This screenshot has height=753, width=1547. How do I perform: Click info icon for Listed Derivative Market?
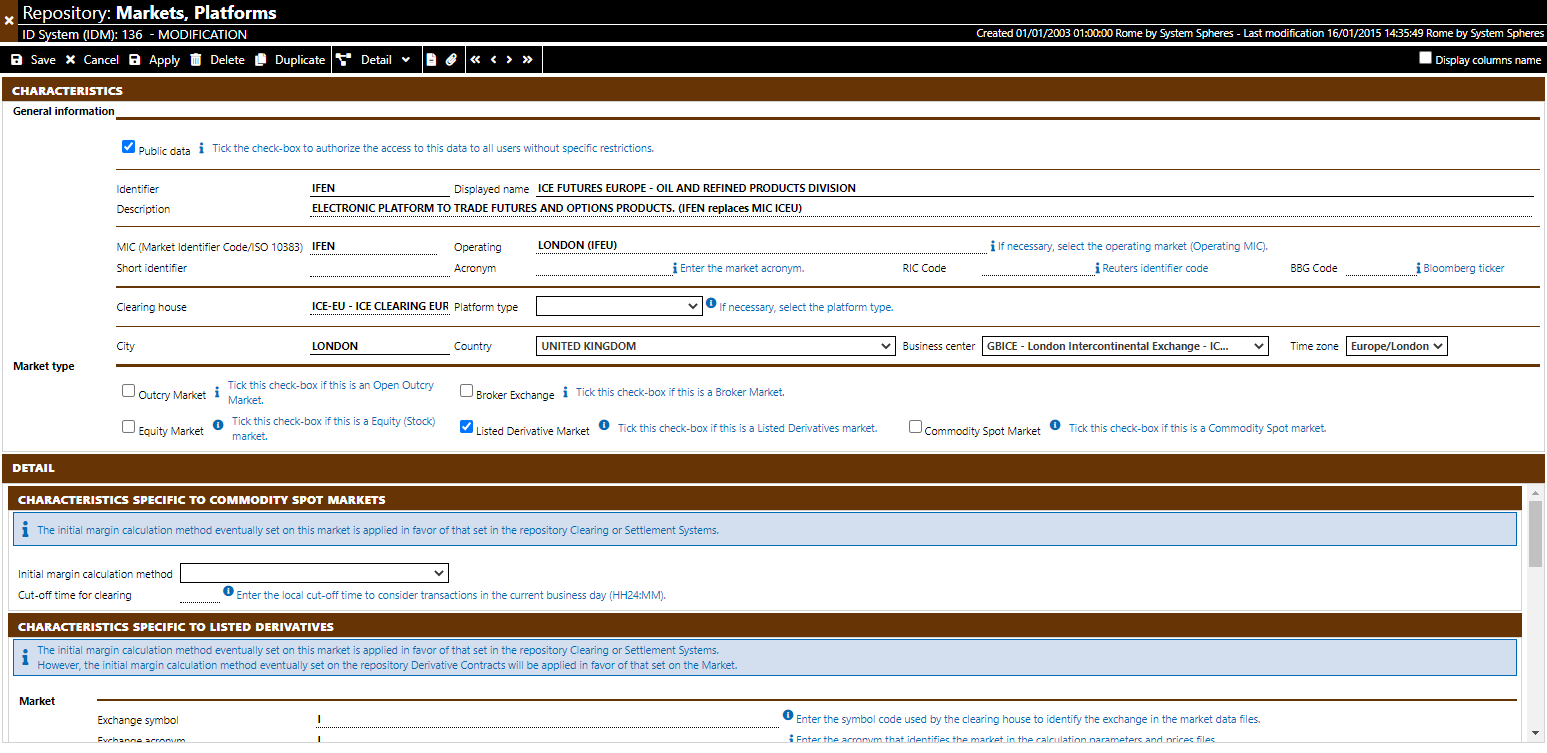[604, 425]
